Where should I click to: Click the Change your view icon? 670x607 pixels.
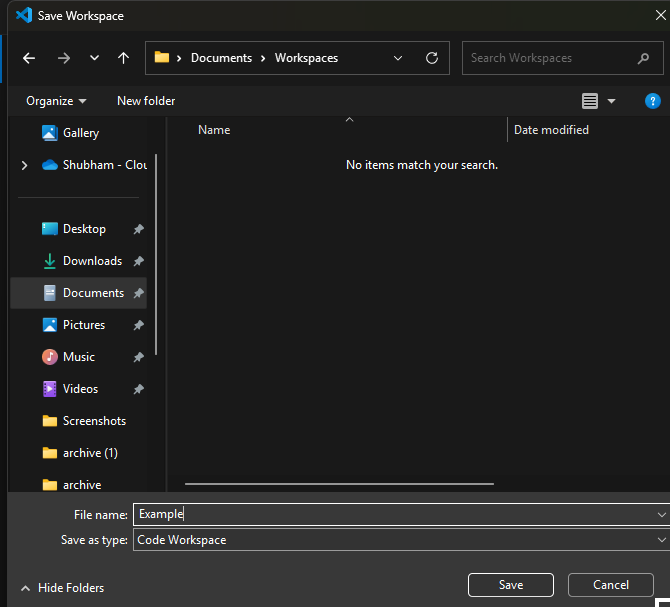tap(590, 101)
